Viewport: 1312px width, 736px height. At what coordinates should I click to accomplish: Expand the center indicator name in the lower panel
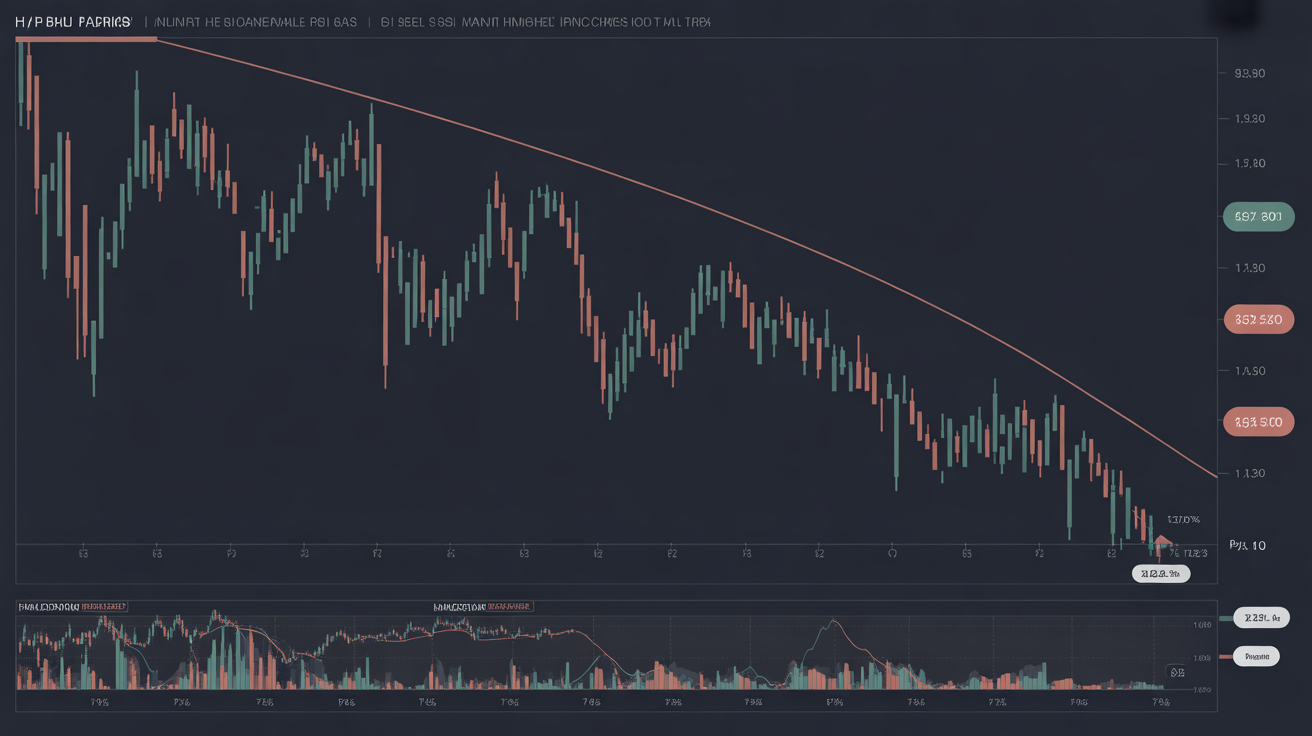click(x=458, y=606)
